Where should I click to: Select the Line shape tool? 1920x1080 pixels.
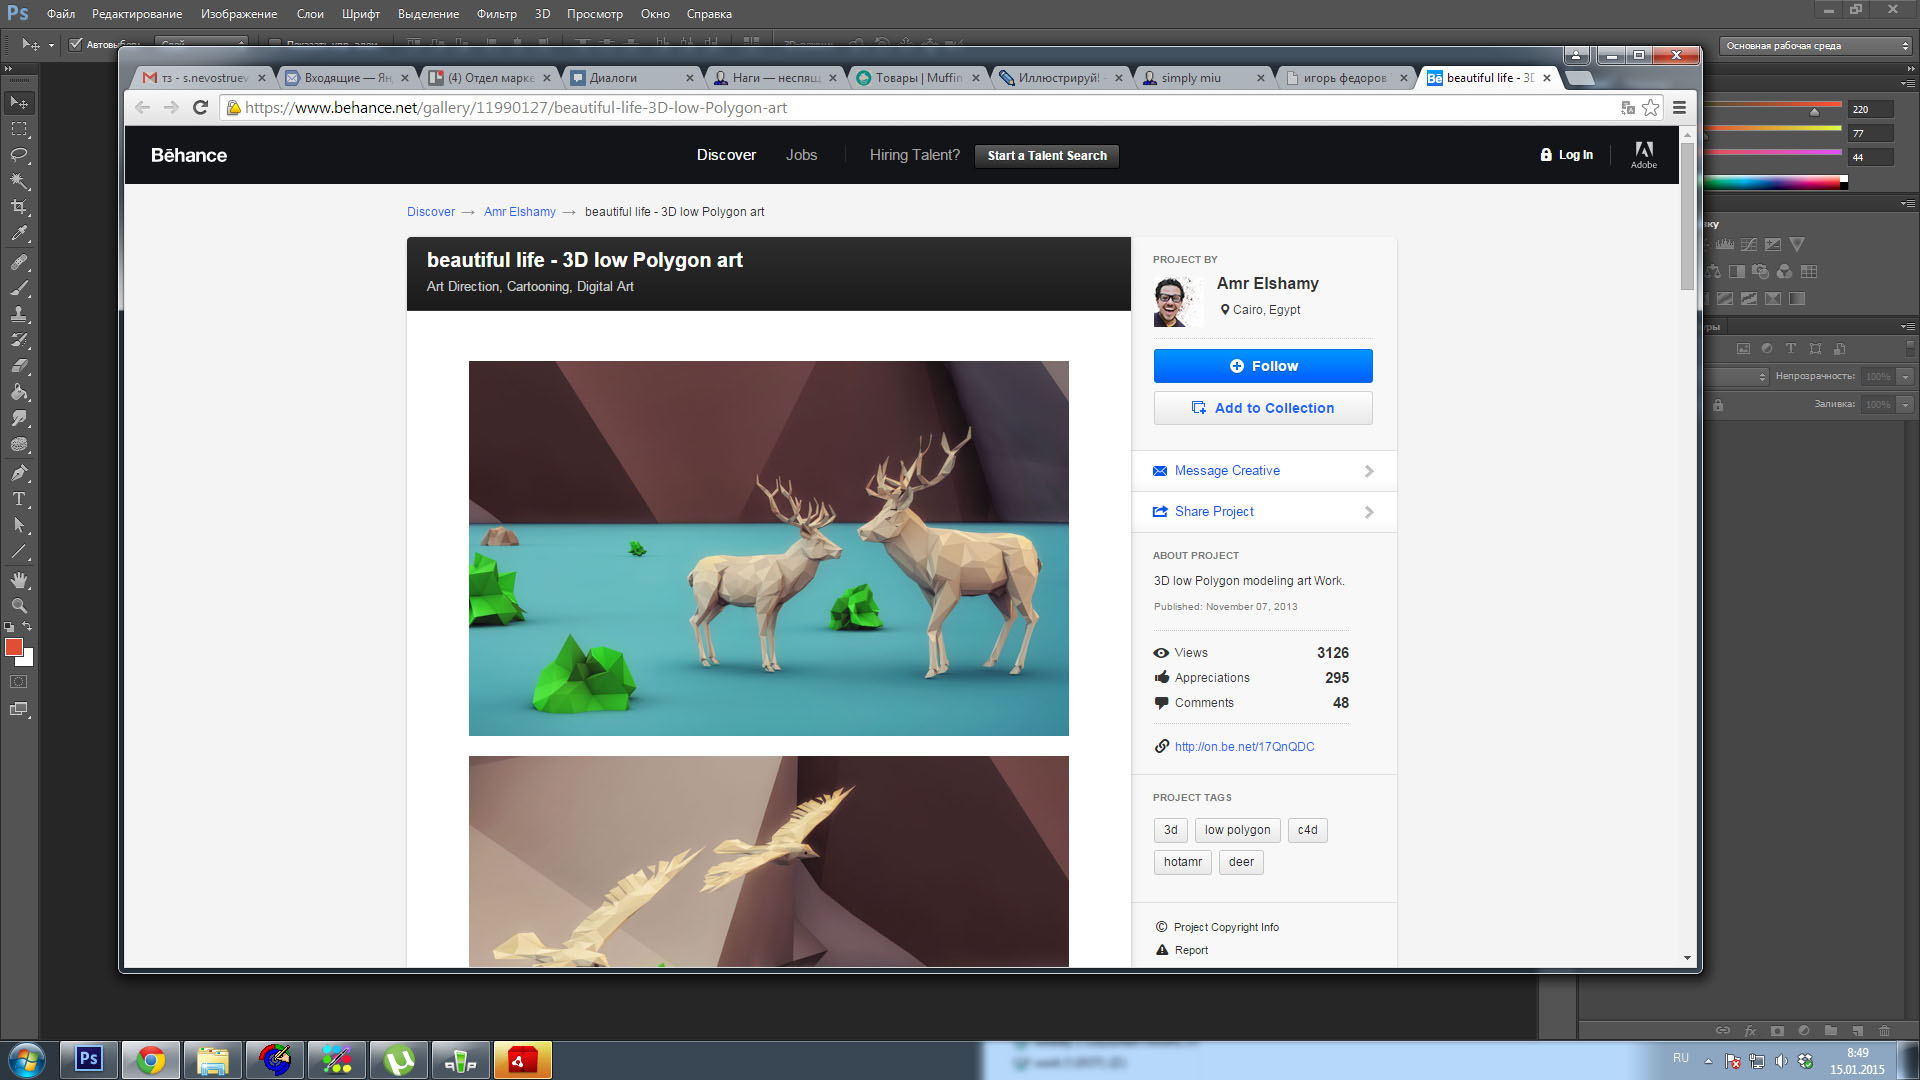19,551
